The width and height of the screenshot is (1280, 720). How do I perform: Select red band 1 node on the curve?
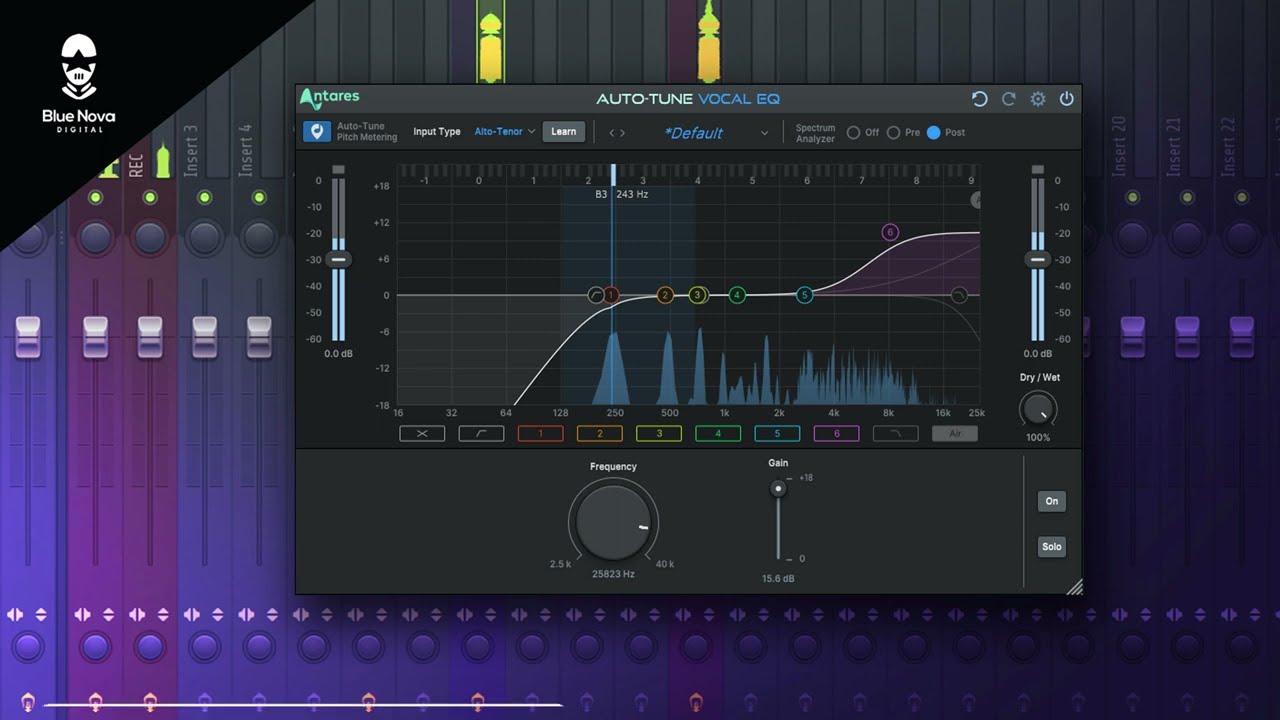[x=611, y=295]
